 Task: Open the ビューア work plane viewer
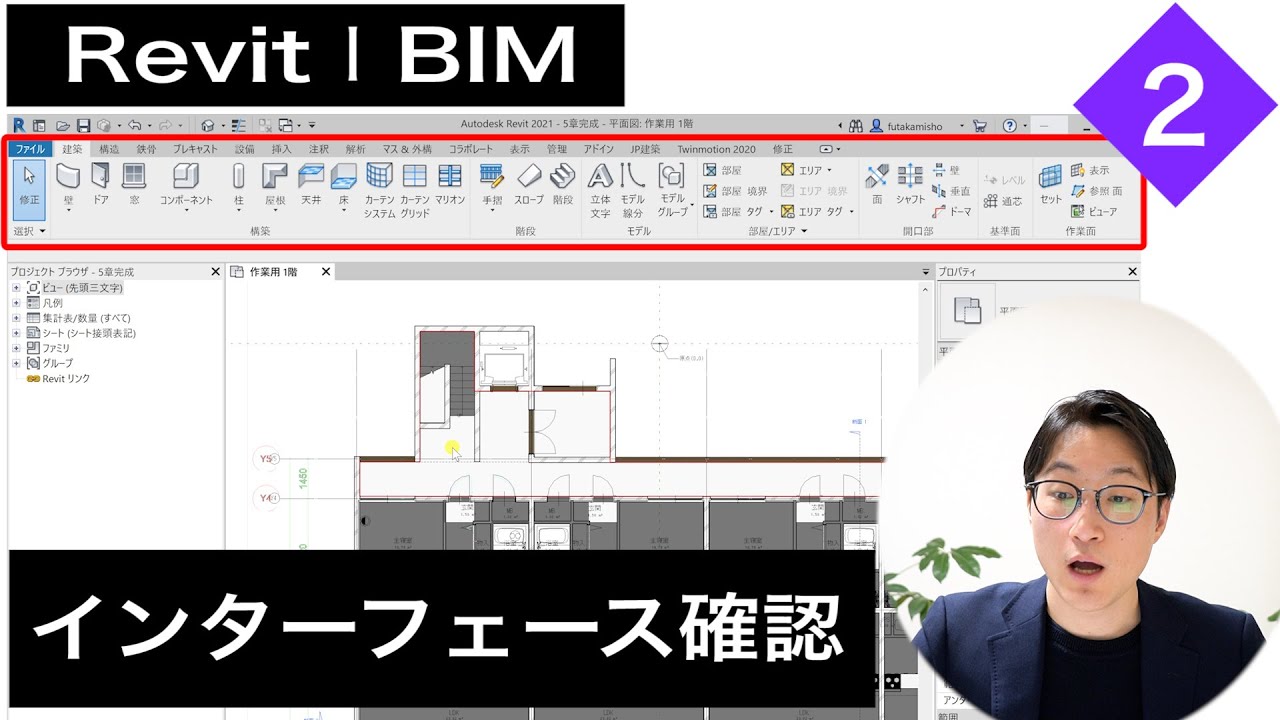point(1094,212)
